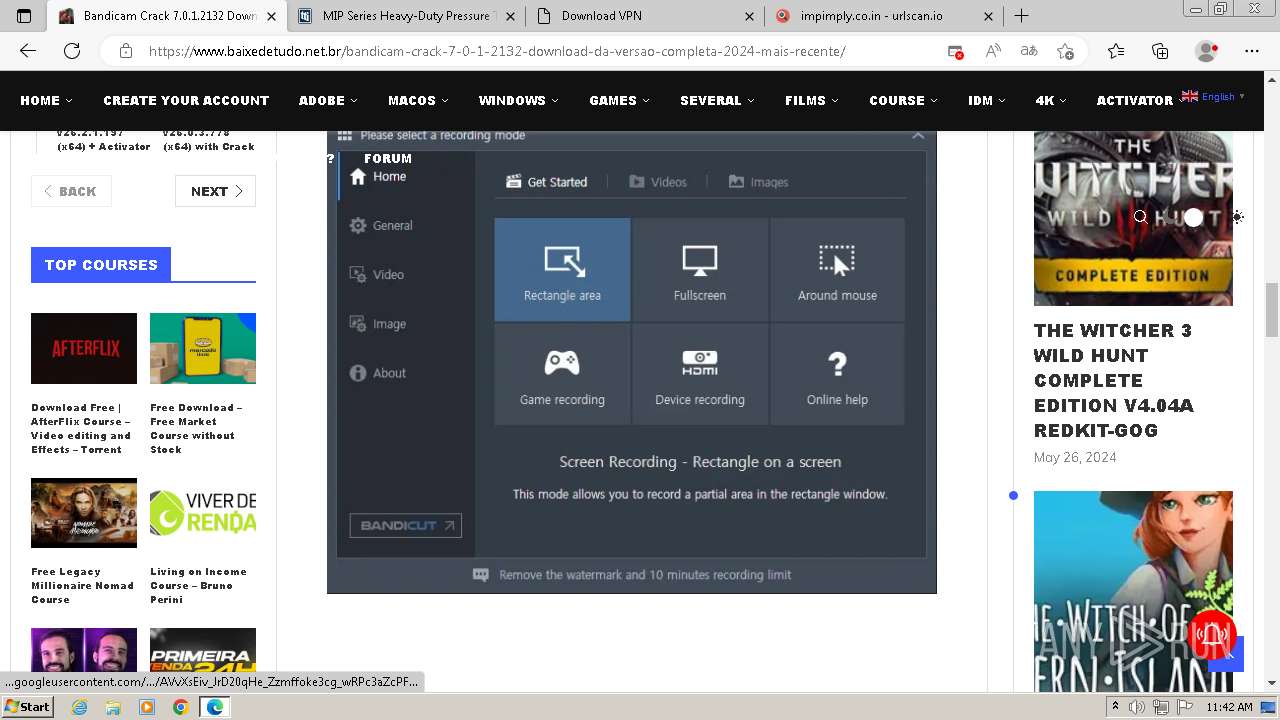
Task: Switch to impimply.co.in urlscan.io tab
Action: (x=884, y=16)
